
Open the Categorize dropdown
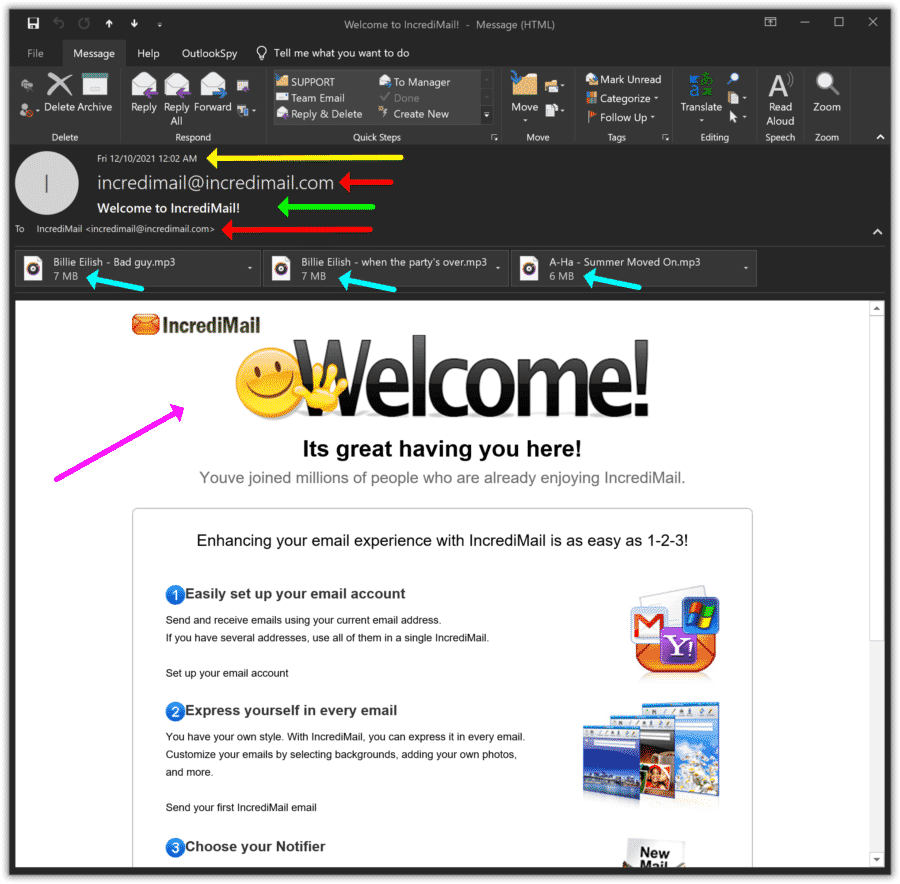point(621,98)
